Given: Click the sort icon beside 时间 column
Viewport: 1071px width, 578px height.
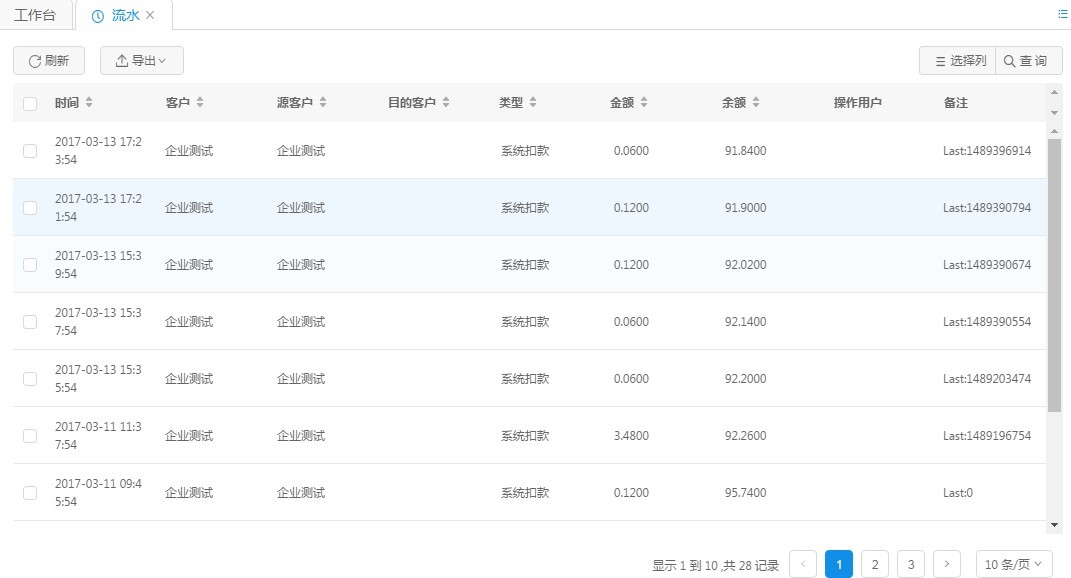Looking at the screenshot, I should coord(89,103).
